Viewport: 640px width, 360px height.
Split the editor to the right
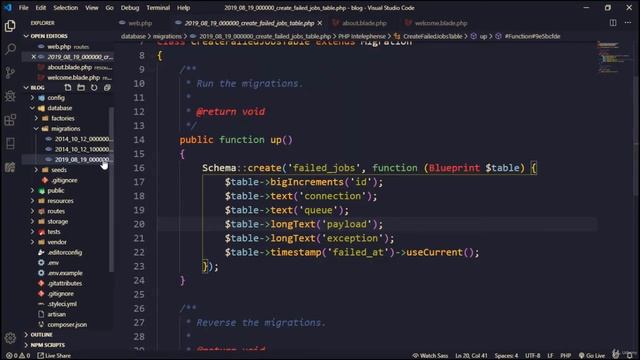pyautogui.click(x=613, y=23)
